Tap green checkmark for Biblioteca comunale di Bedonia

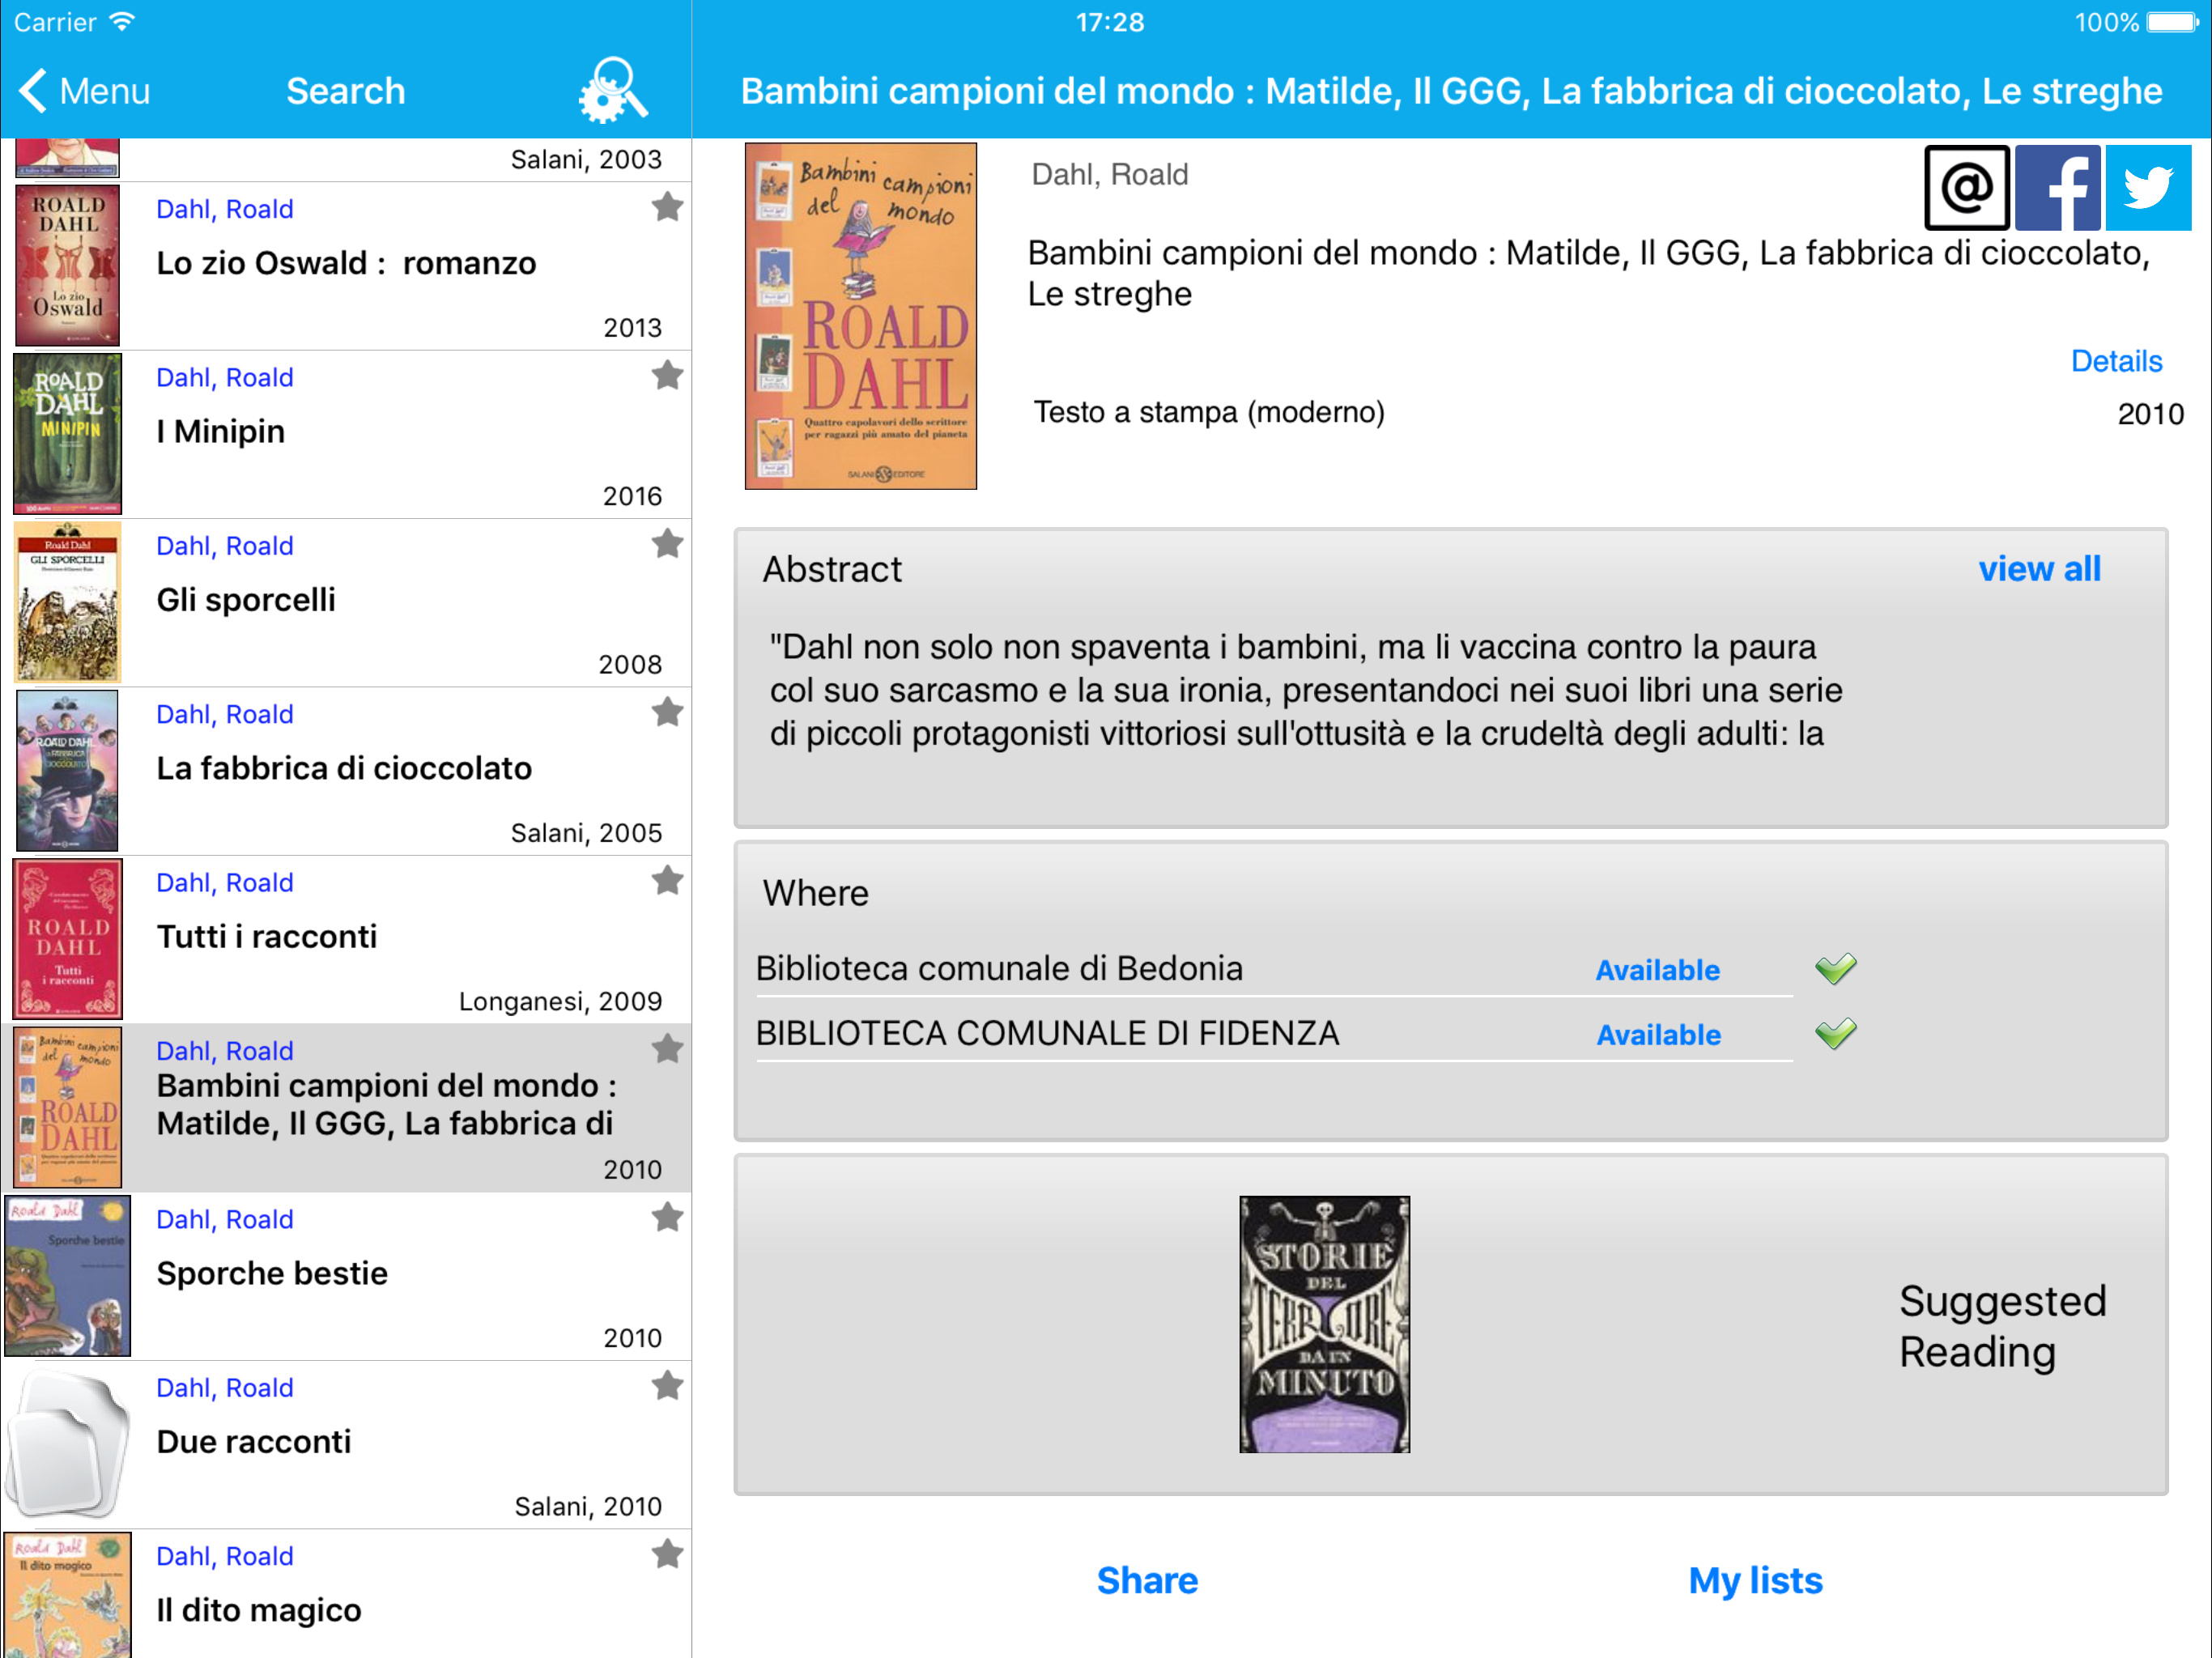point(1835,968)
